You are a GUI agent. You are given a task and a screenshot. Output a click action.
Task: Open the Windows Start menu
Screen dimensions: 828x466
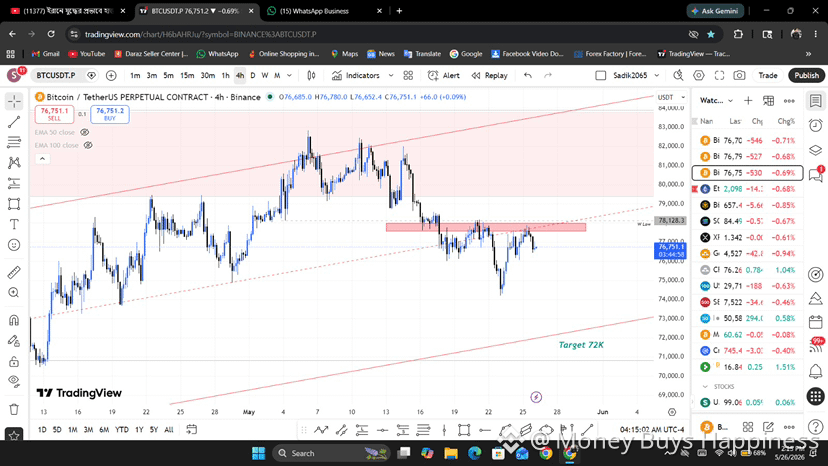(x=258, y=453)
